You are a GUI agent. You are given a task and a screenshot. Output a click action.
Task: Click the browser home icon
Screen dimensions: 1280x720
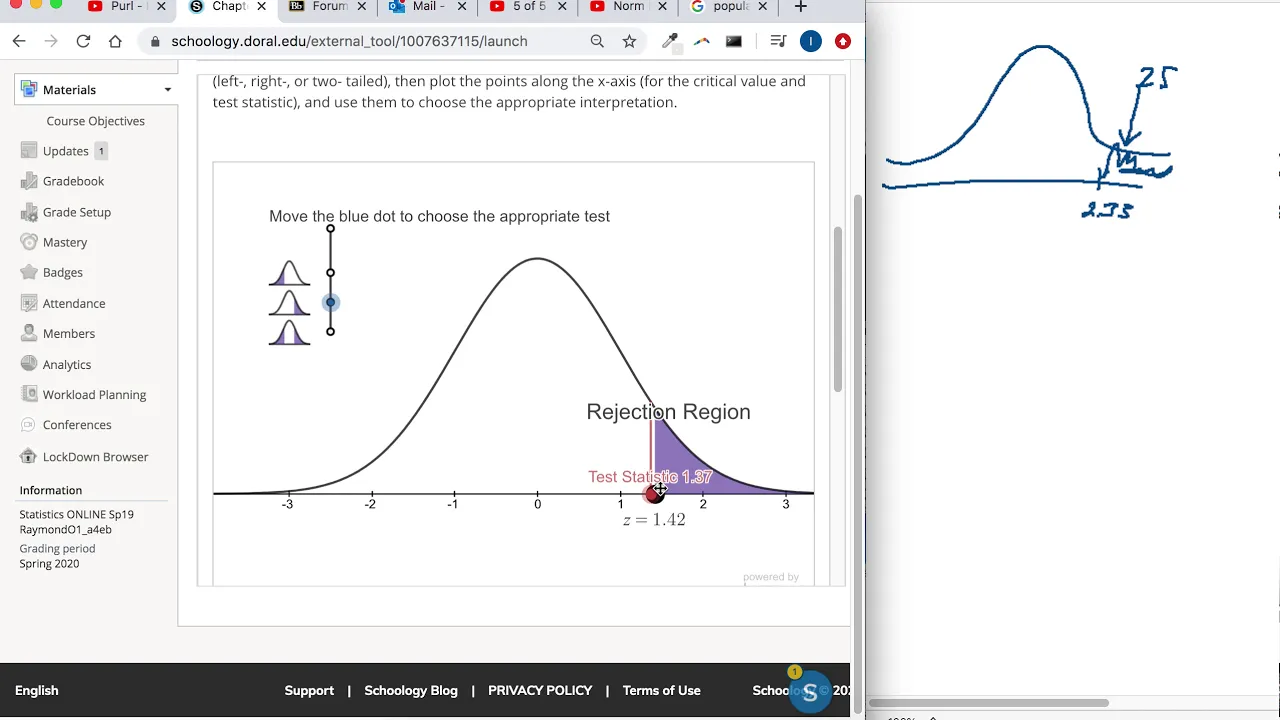(115, 41)
